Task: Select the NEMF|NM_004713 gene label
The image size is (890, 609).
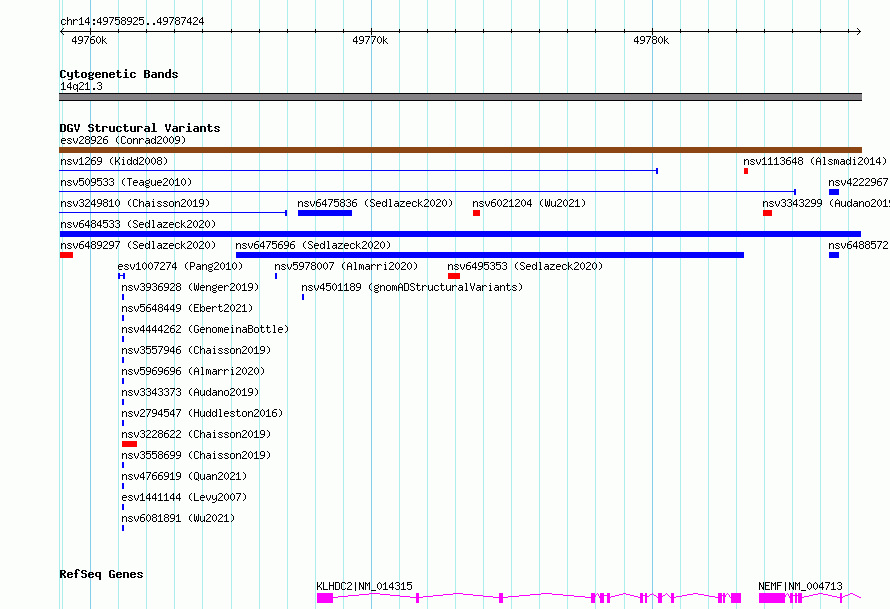Action: click(x=800, y=586)
